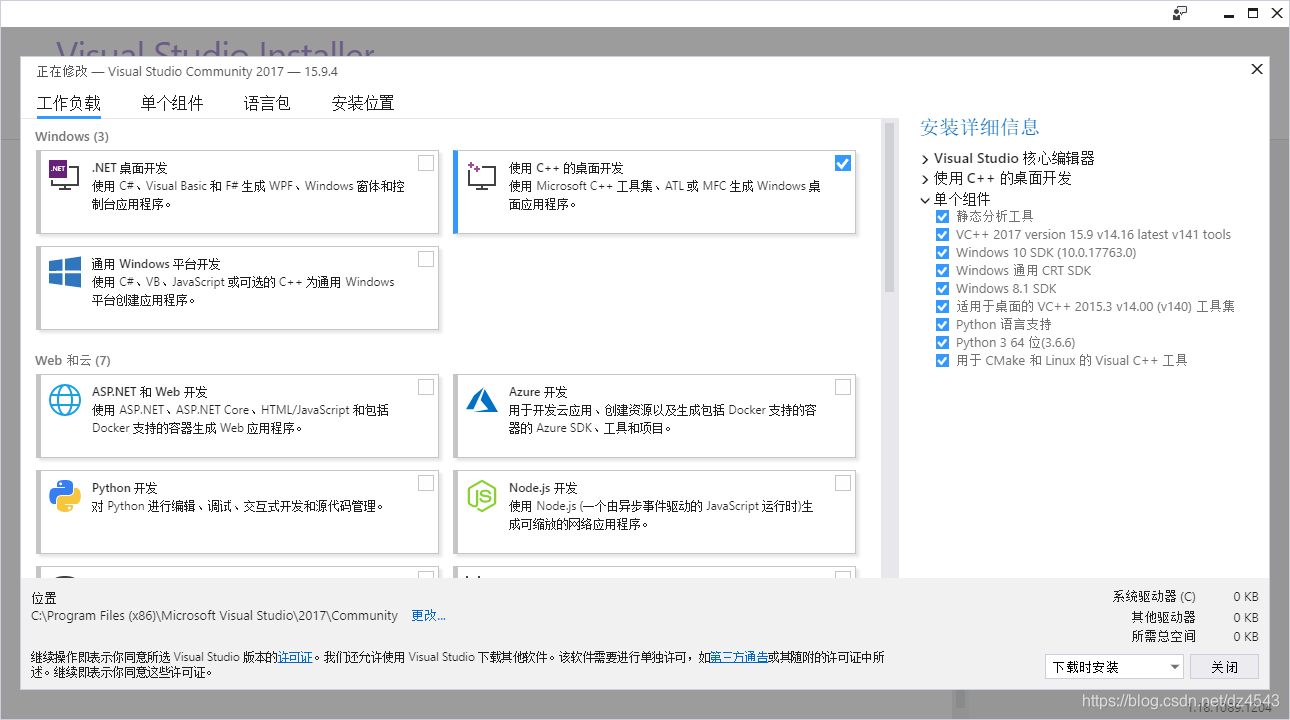
Task: Click the Web 和云 (7) group heading
Action: tap(72, 360)
